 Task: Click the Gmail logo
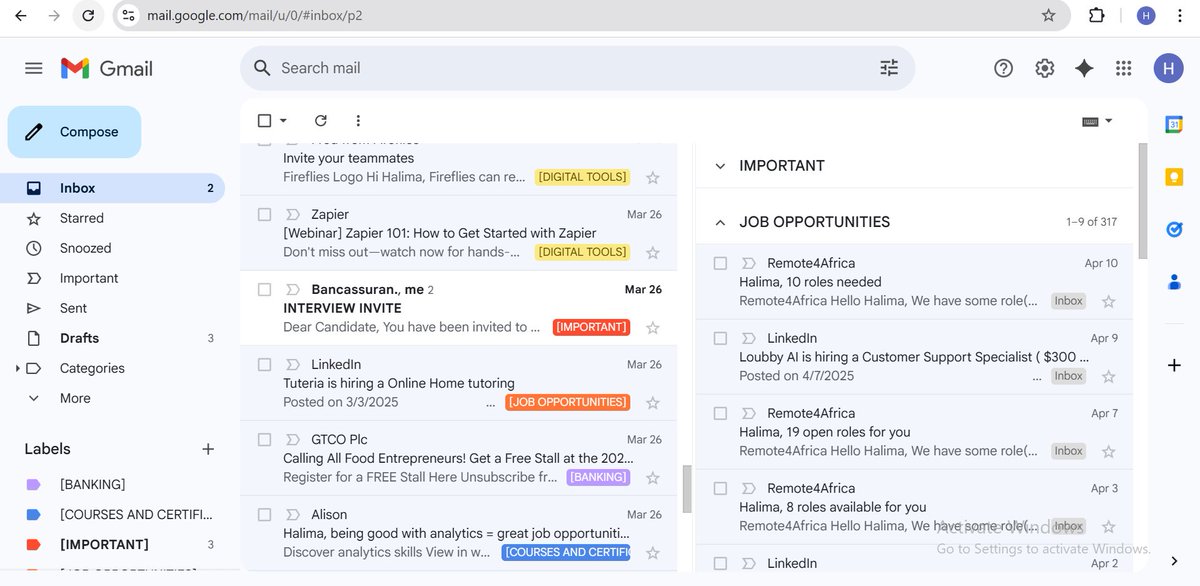tap(107, 68)
